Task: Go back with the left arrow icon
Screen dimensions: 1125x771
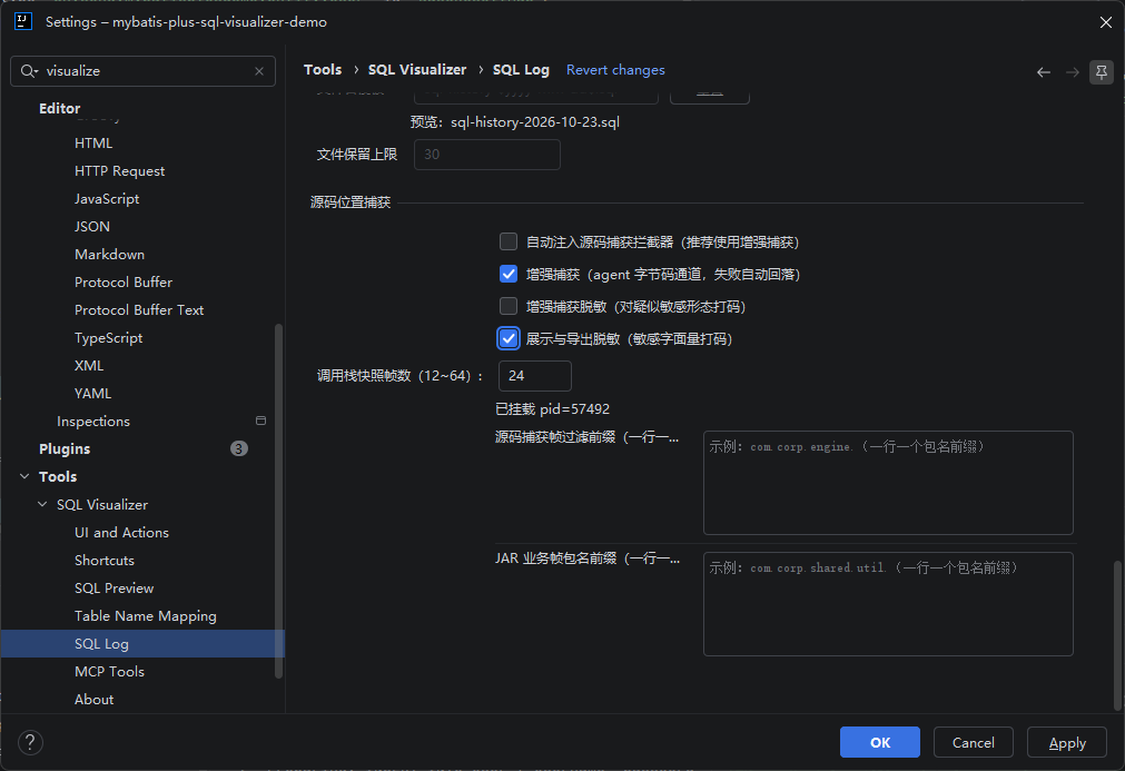Action: pos(1043,72)
